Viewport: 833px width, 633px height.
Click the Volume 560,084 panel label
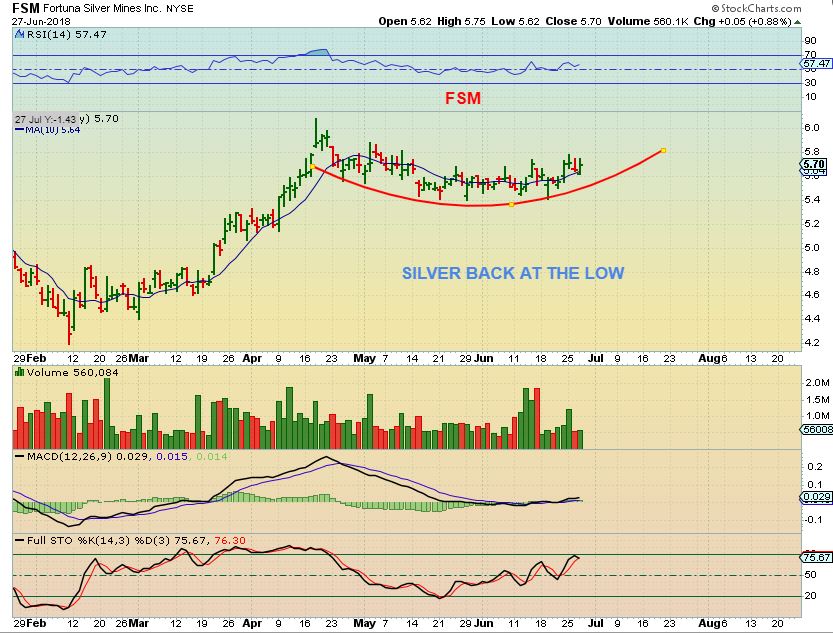(73, 373)
